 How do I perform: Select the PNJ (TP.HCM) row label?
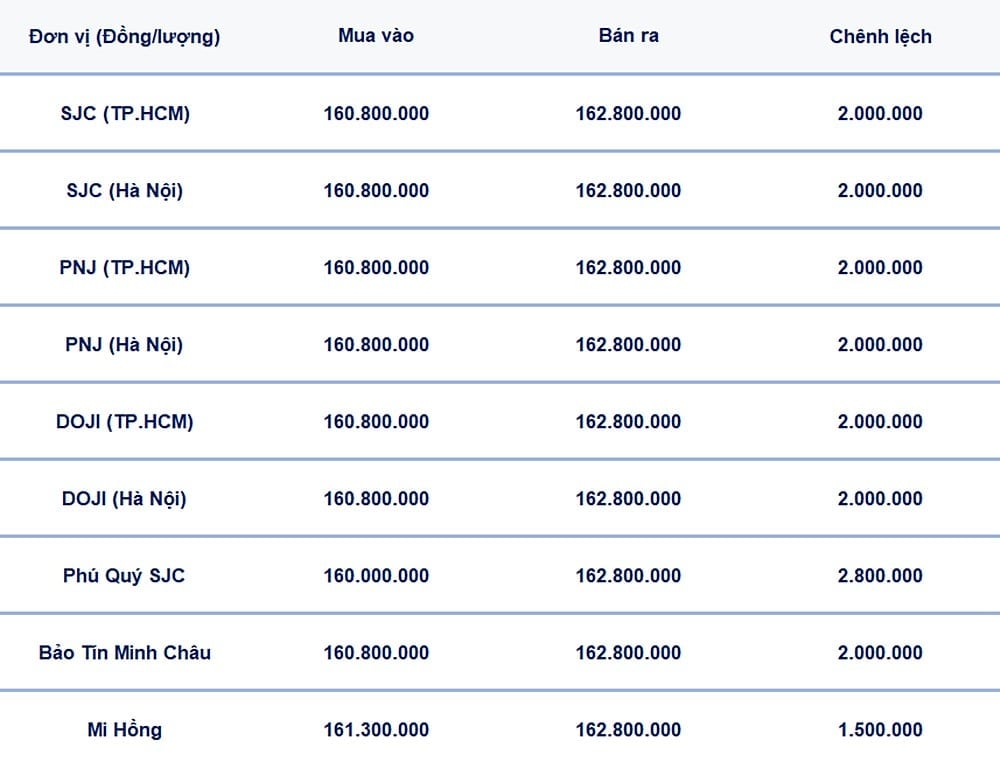click(x=124, y=268)
